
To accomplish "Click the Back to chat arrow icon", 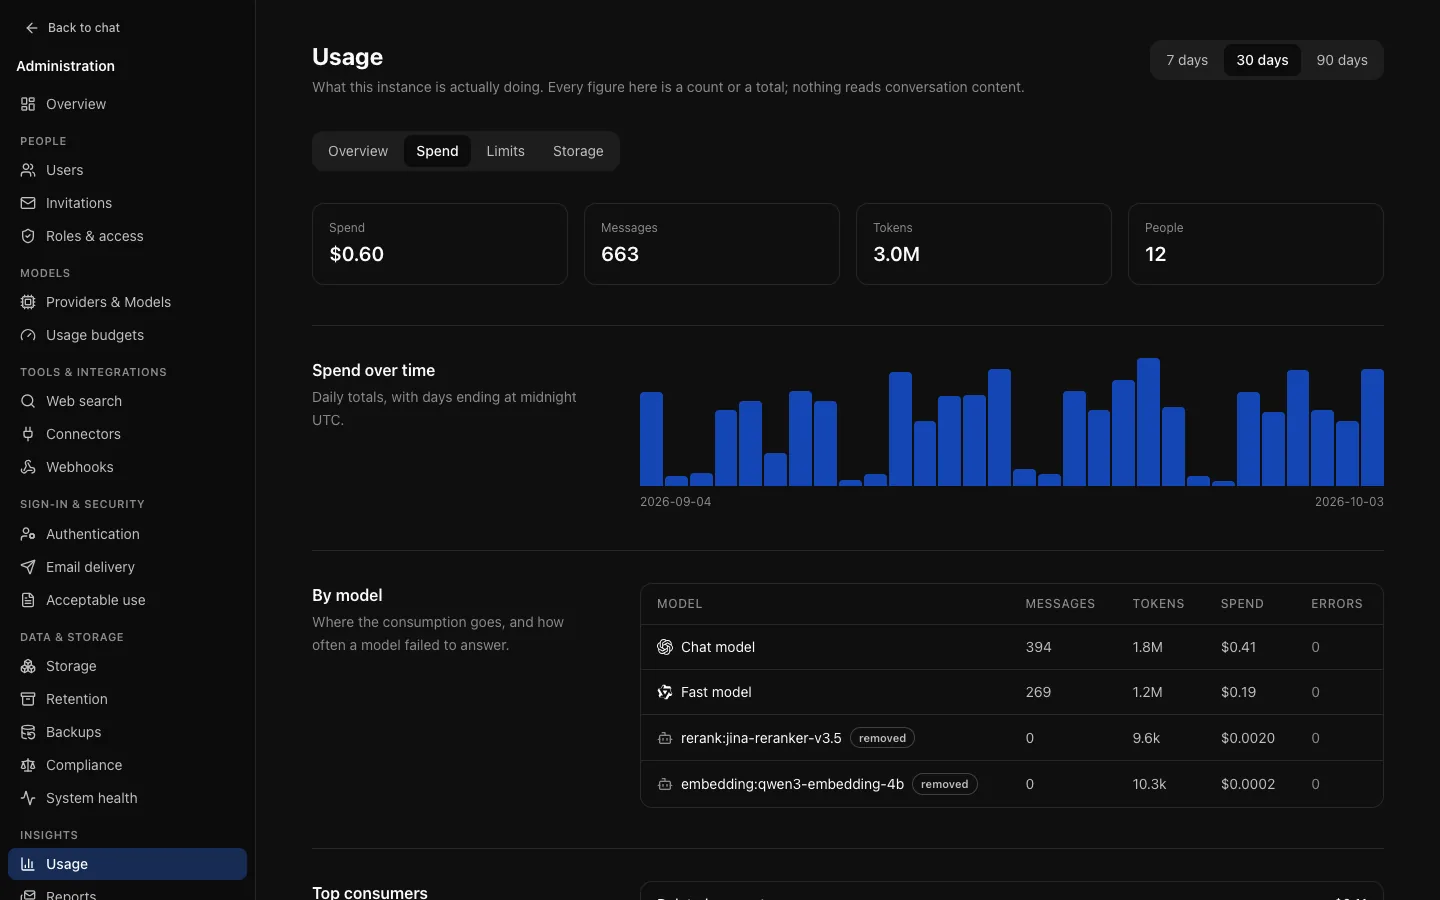I will click(x=32, y=28).
